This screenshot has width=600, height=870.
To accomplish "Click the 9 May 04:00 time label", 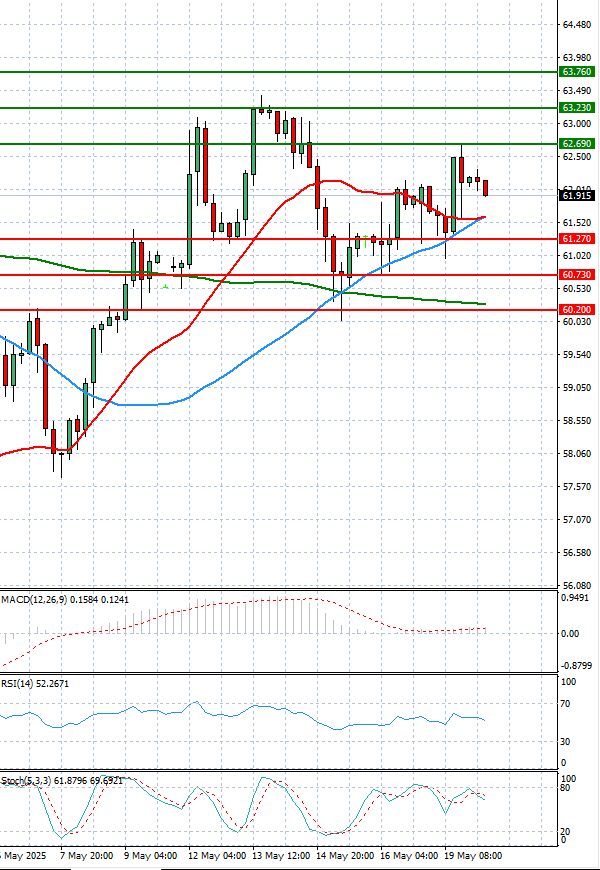I will 150,855.
